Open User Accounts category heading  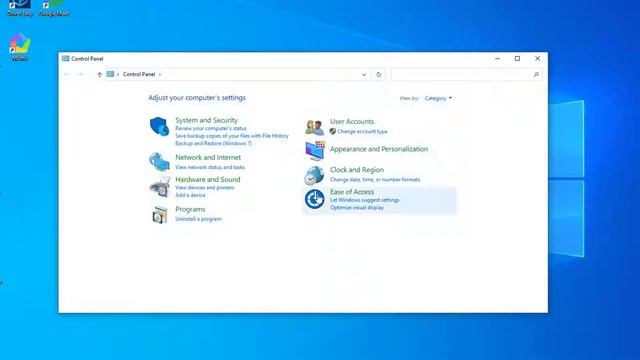point(352,121)
